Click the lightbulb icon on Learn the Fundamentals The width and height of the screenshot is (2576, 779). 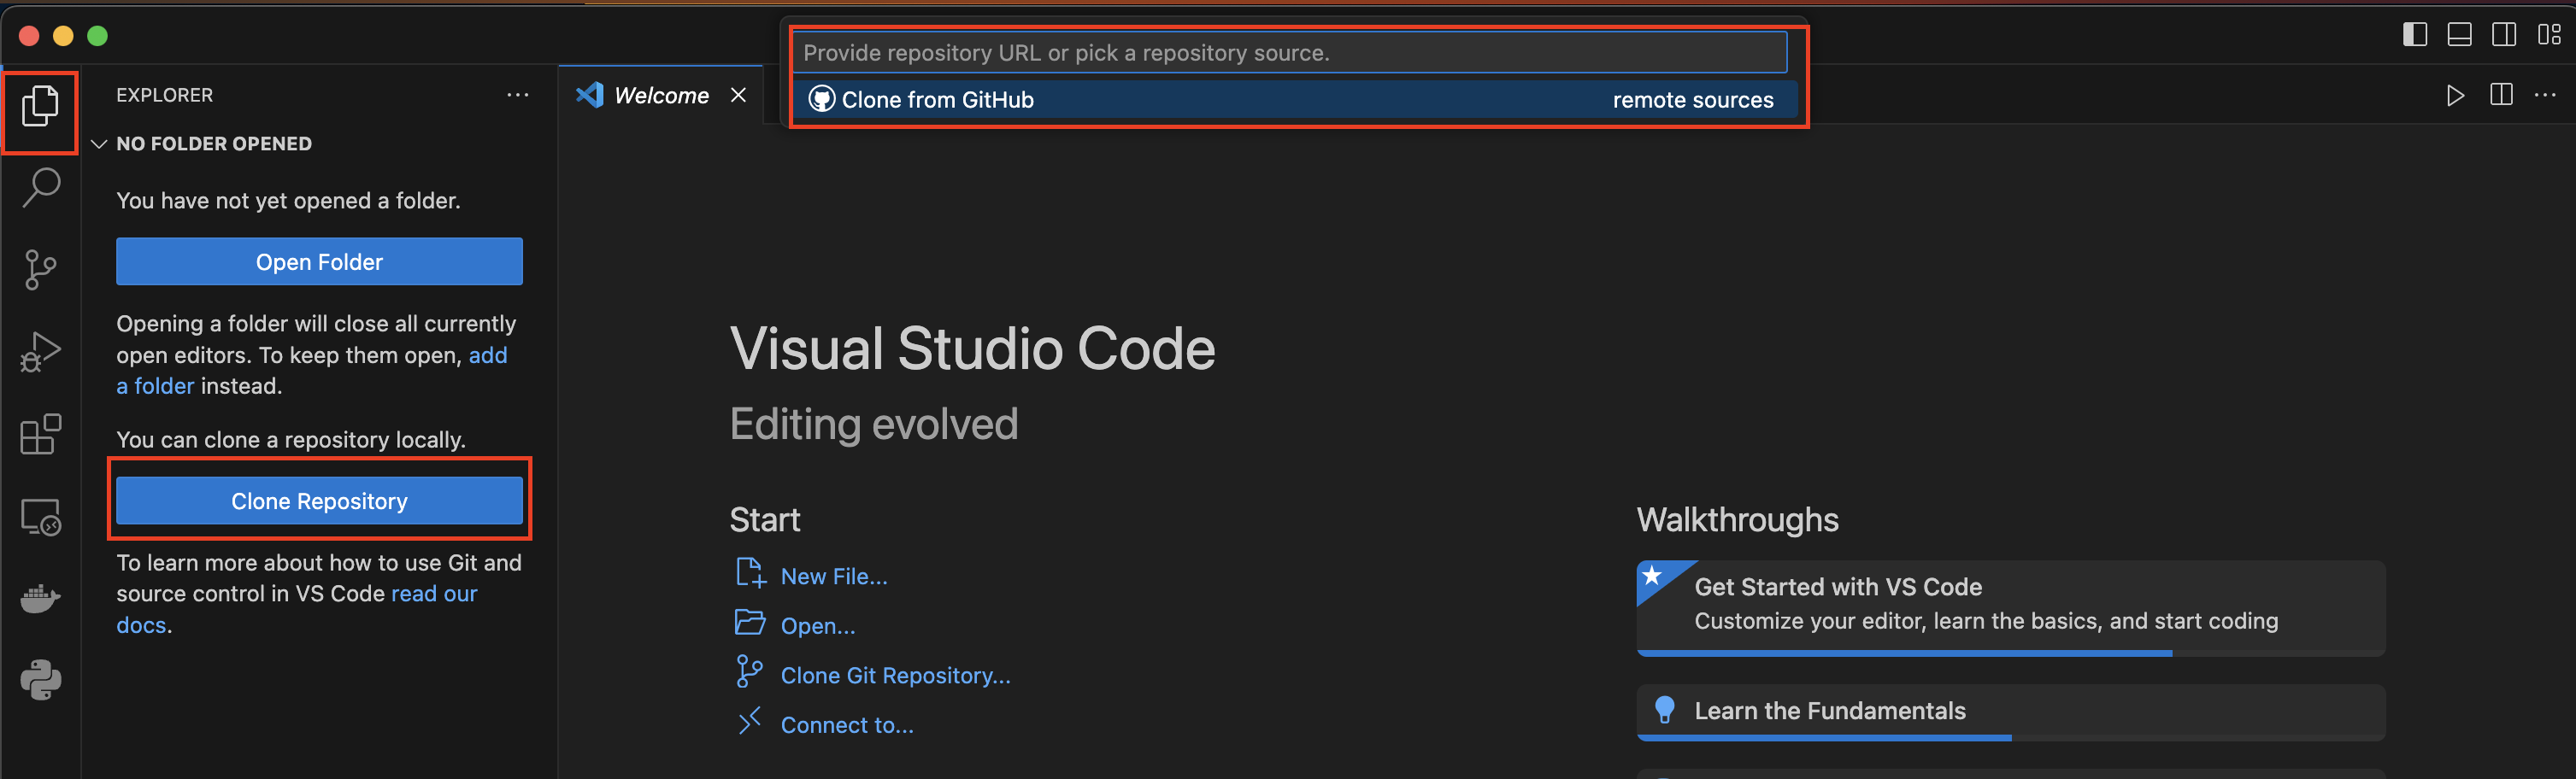click(1665, 710)
